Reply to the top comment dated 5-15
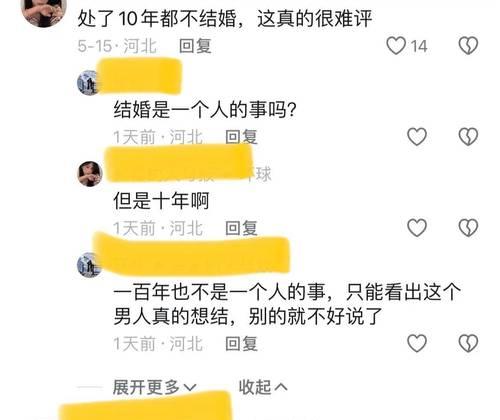 (x=195, y=46)
